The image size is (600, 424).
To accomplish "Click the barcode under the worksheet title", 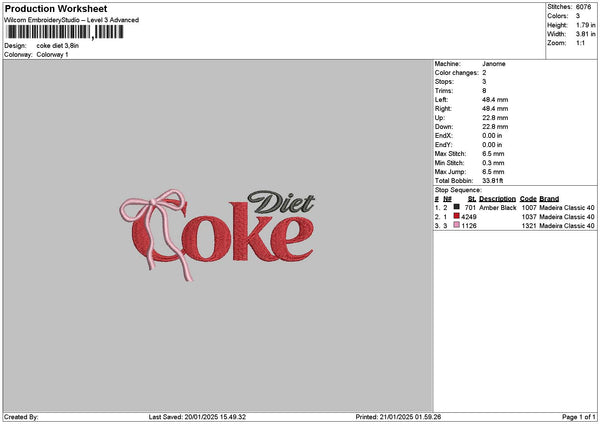I will [x=65, y=32].
